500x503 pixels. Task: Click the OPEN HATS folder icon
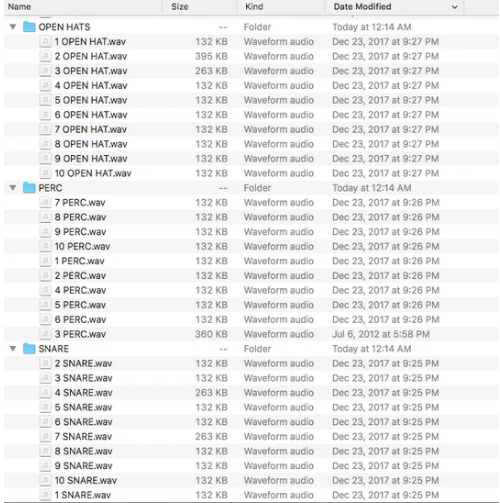pos(29,27)
